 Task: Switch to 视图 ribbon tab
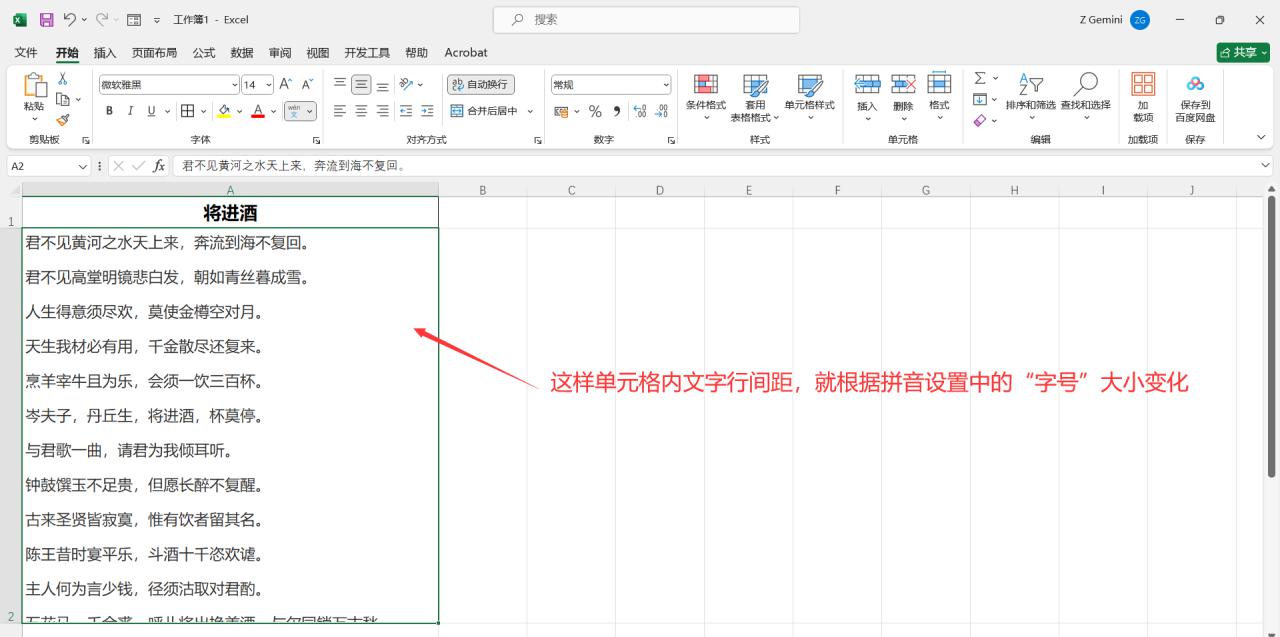point(318,53)
